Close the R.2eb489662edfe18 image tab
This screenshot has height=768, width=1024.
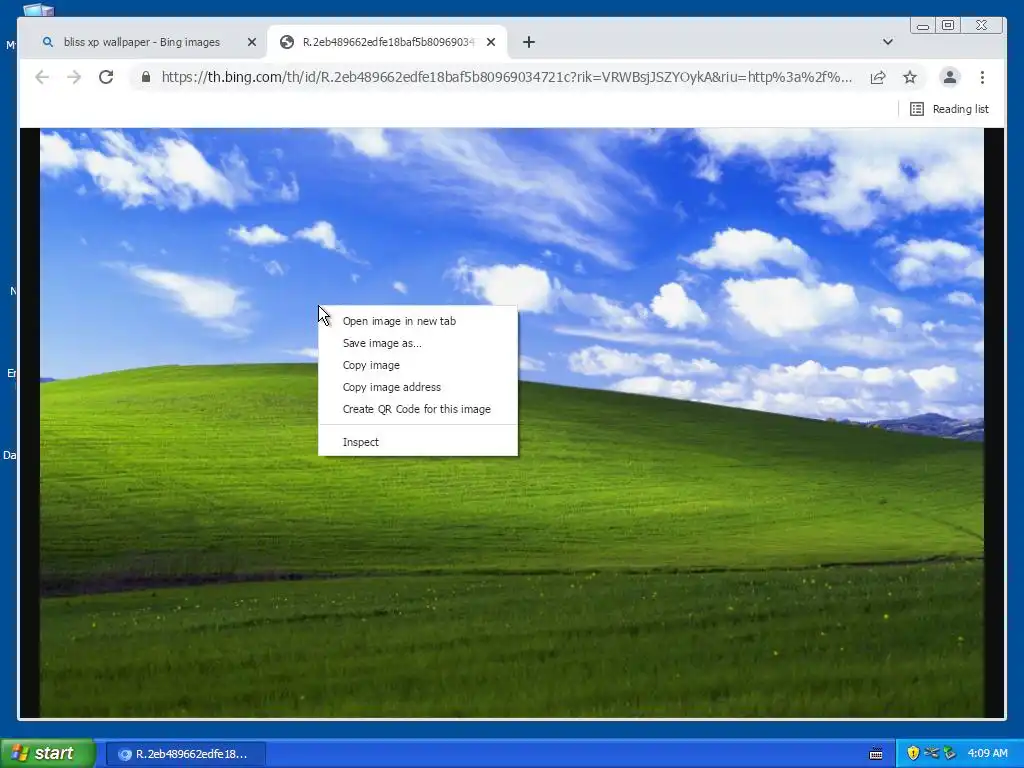coord(491,42)
